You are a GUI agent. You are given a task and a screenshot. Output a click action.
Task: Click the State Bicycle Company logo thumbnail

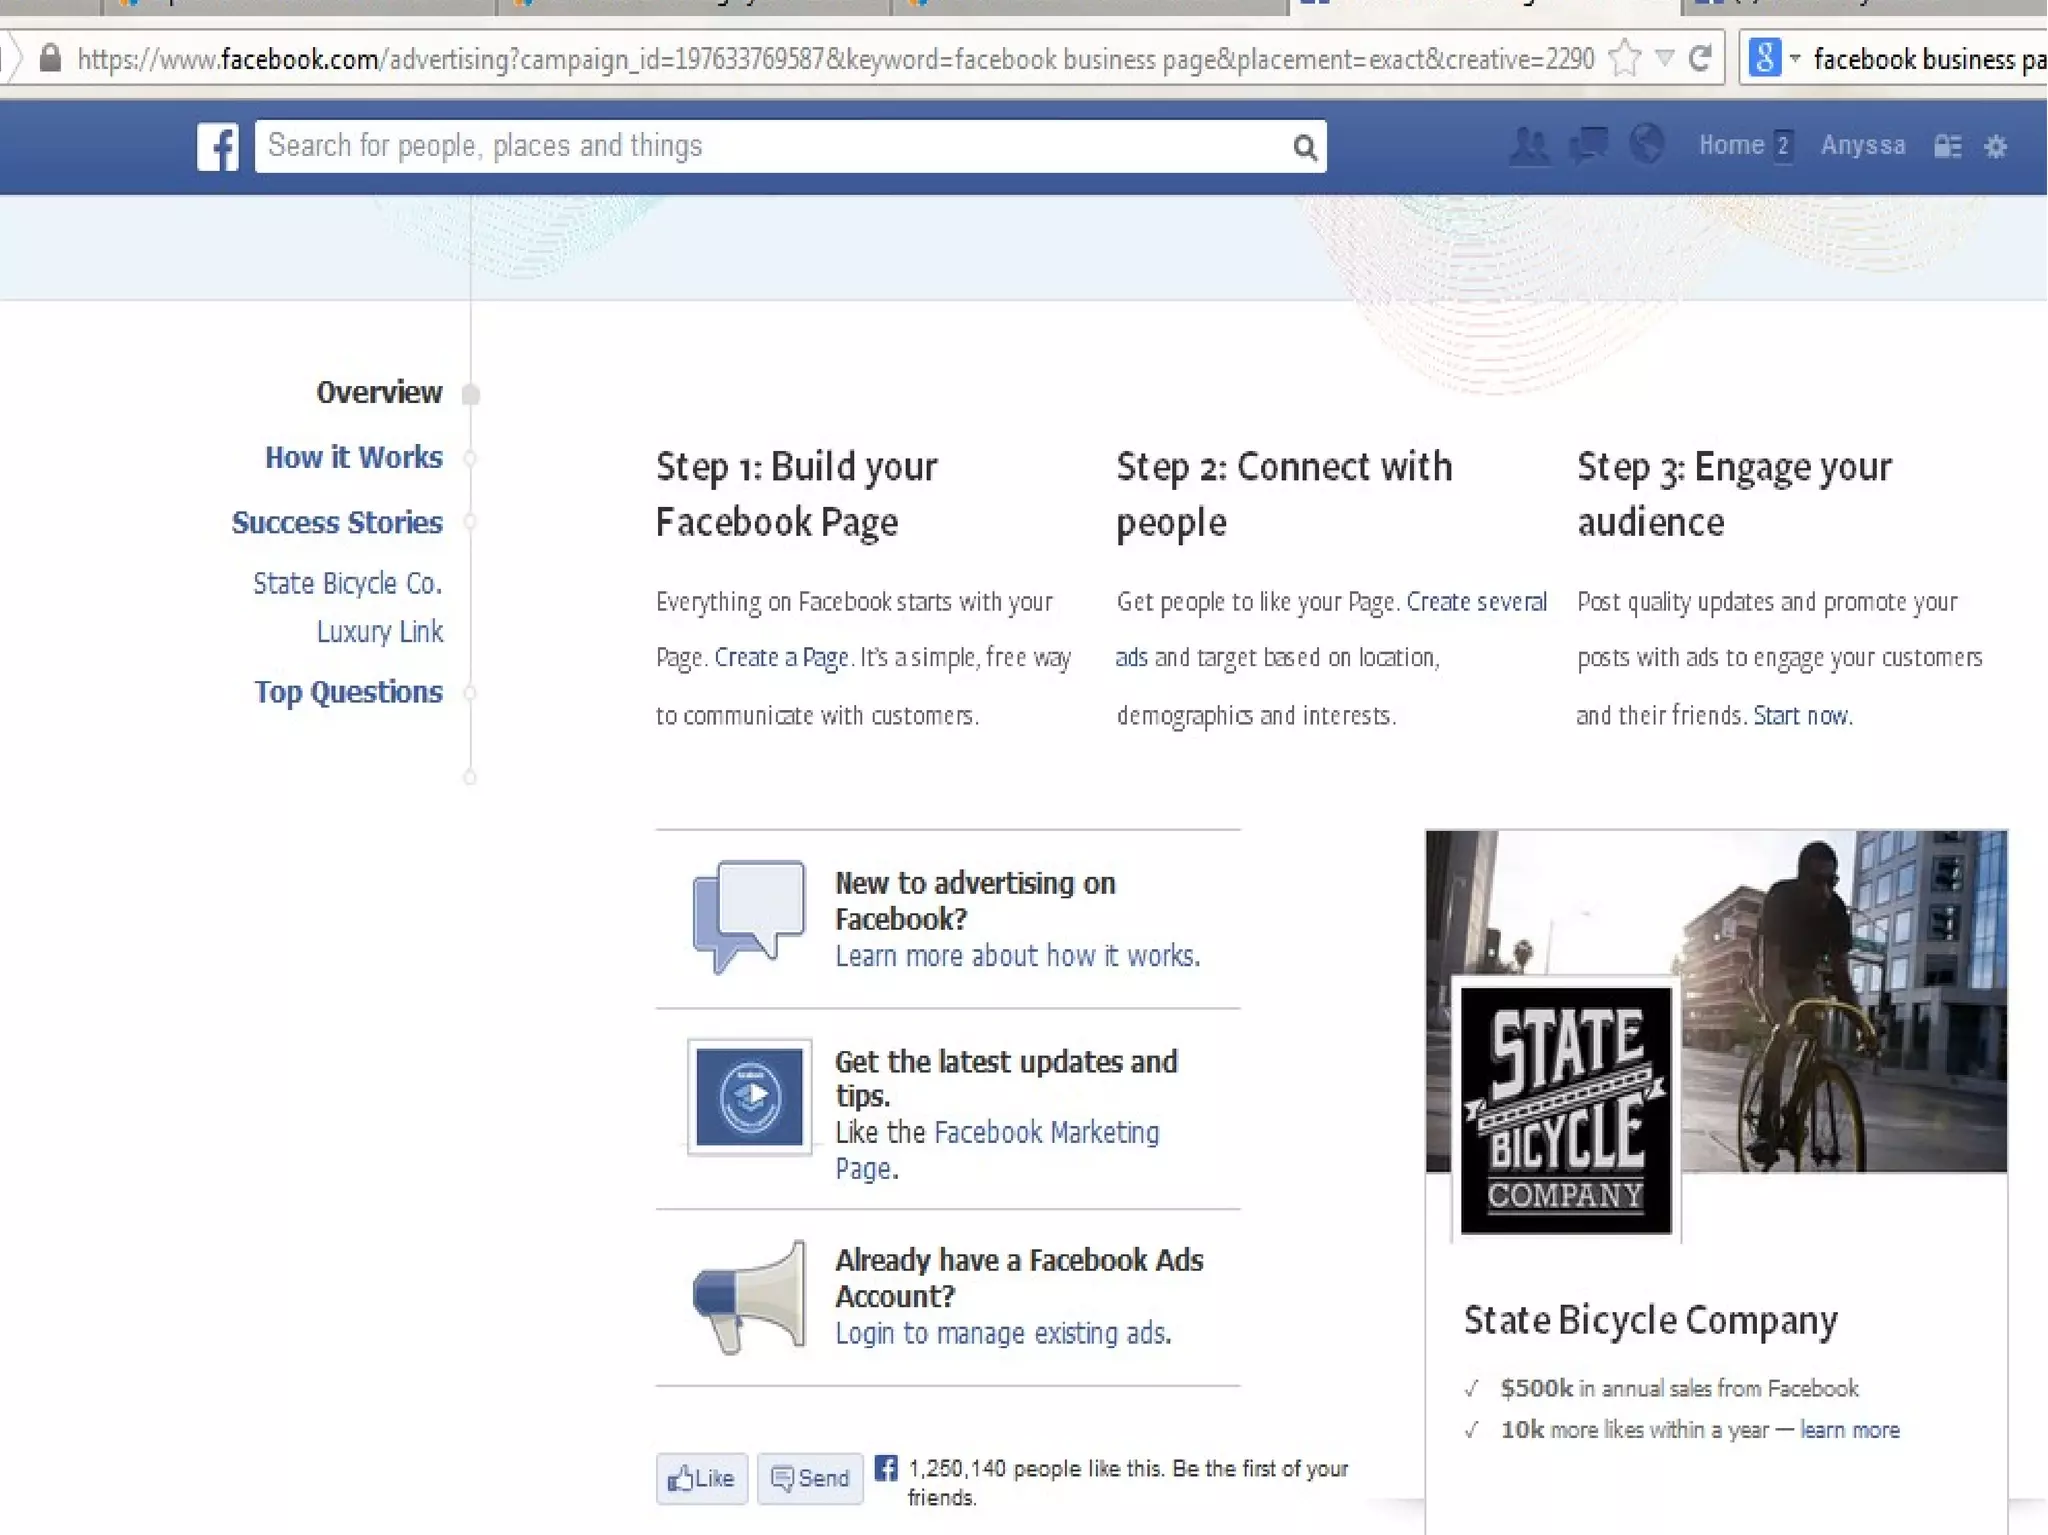pos(1565,1110)
